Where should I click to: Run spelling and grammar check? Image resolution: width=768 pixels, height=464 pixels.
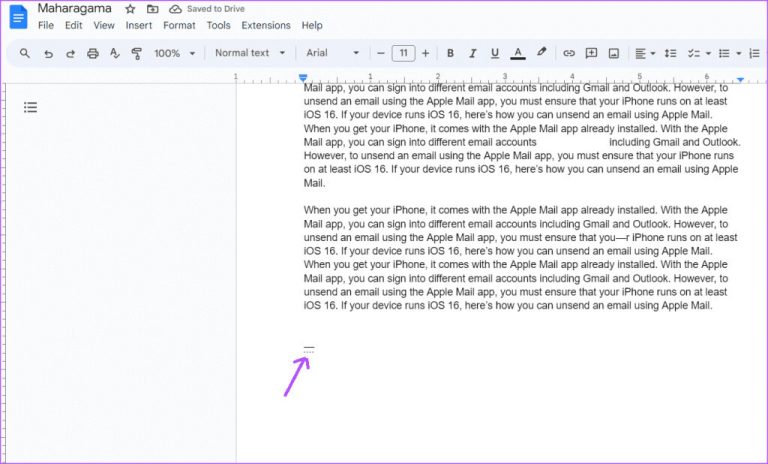point(115,53)
